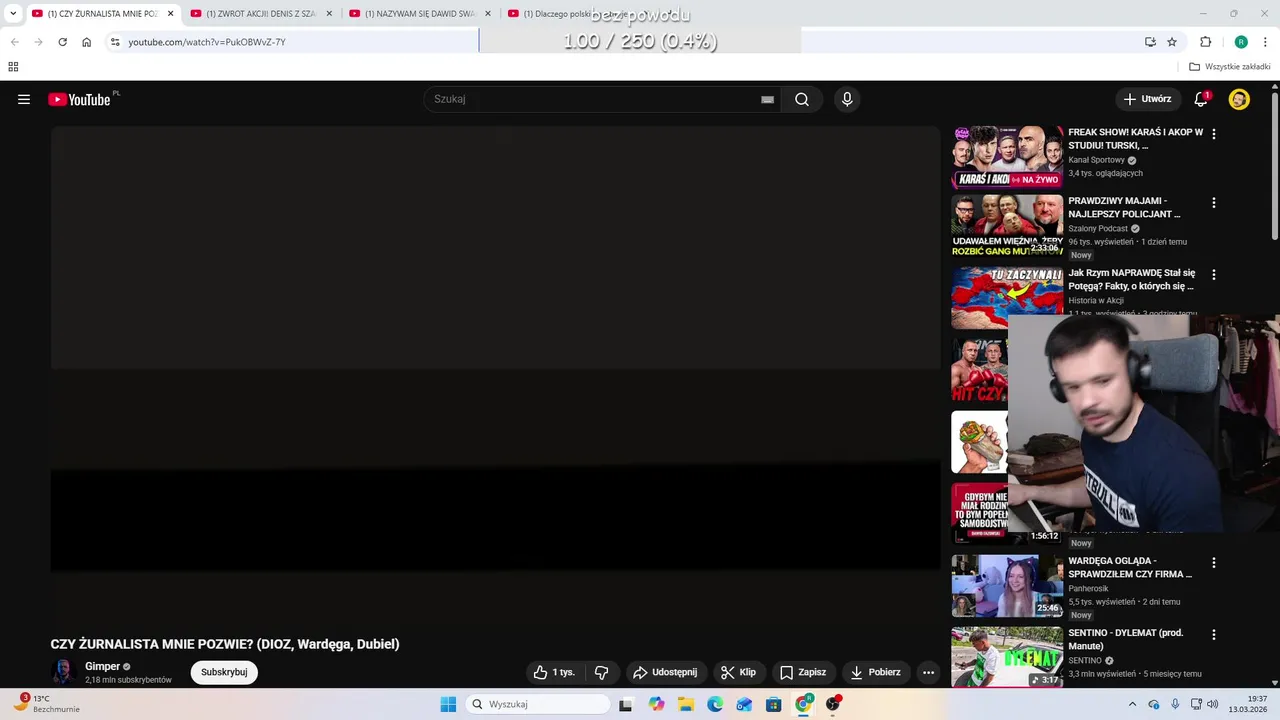Show hidden system tray icons chevron

(x=1132, y=704)
